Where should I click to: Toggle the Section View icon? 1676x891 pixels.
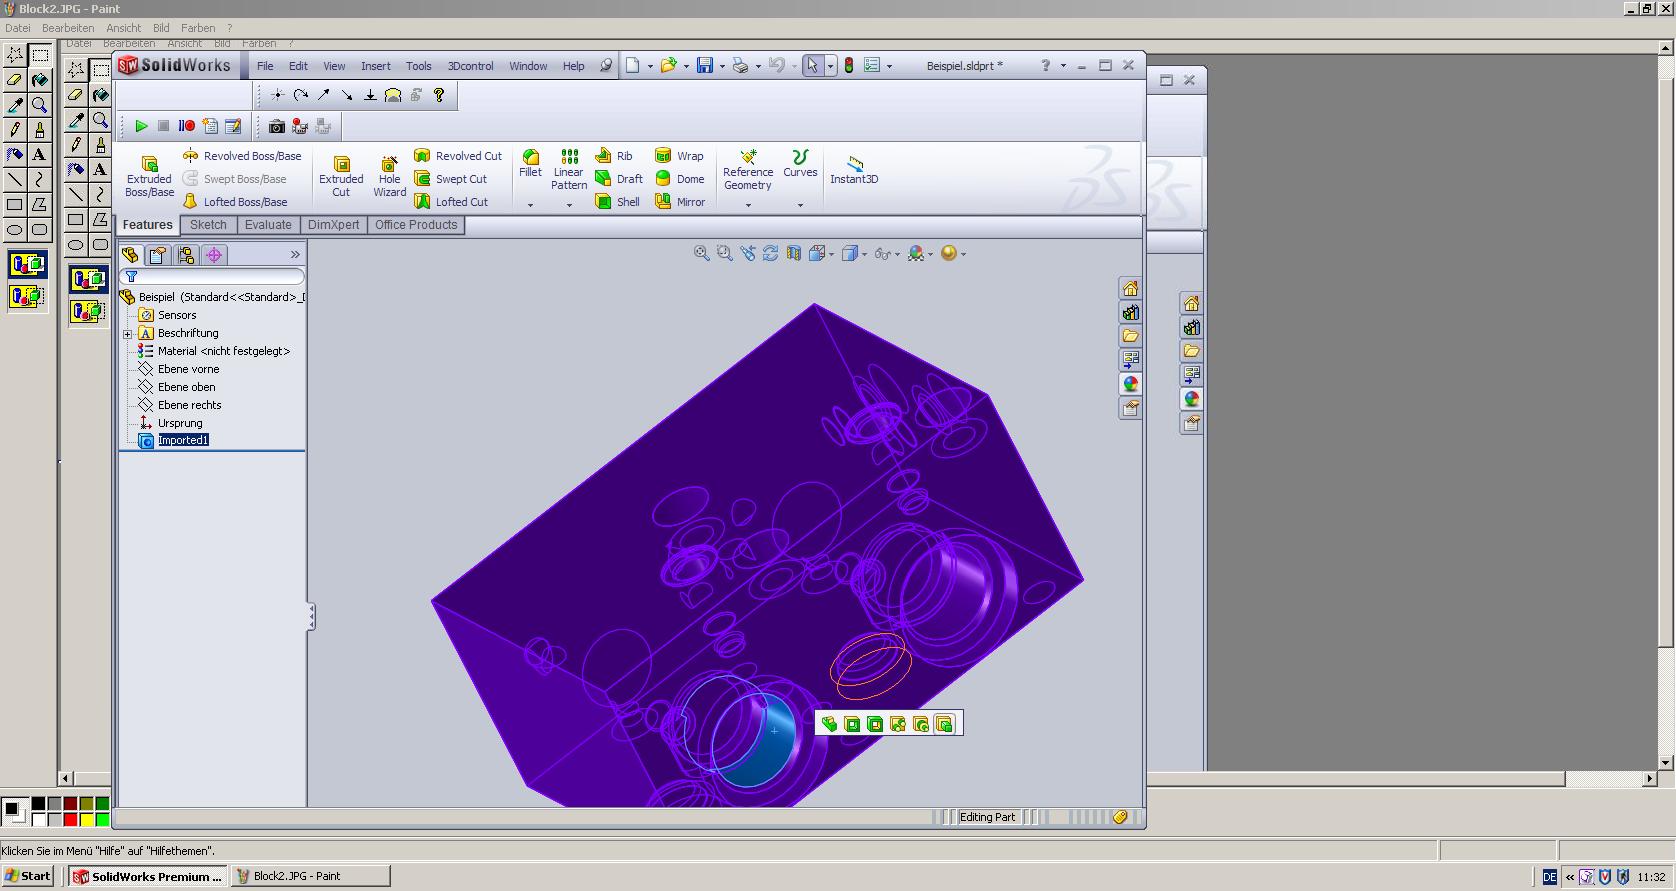794,254
